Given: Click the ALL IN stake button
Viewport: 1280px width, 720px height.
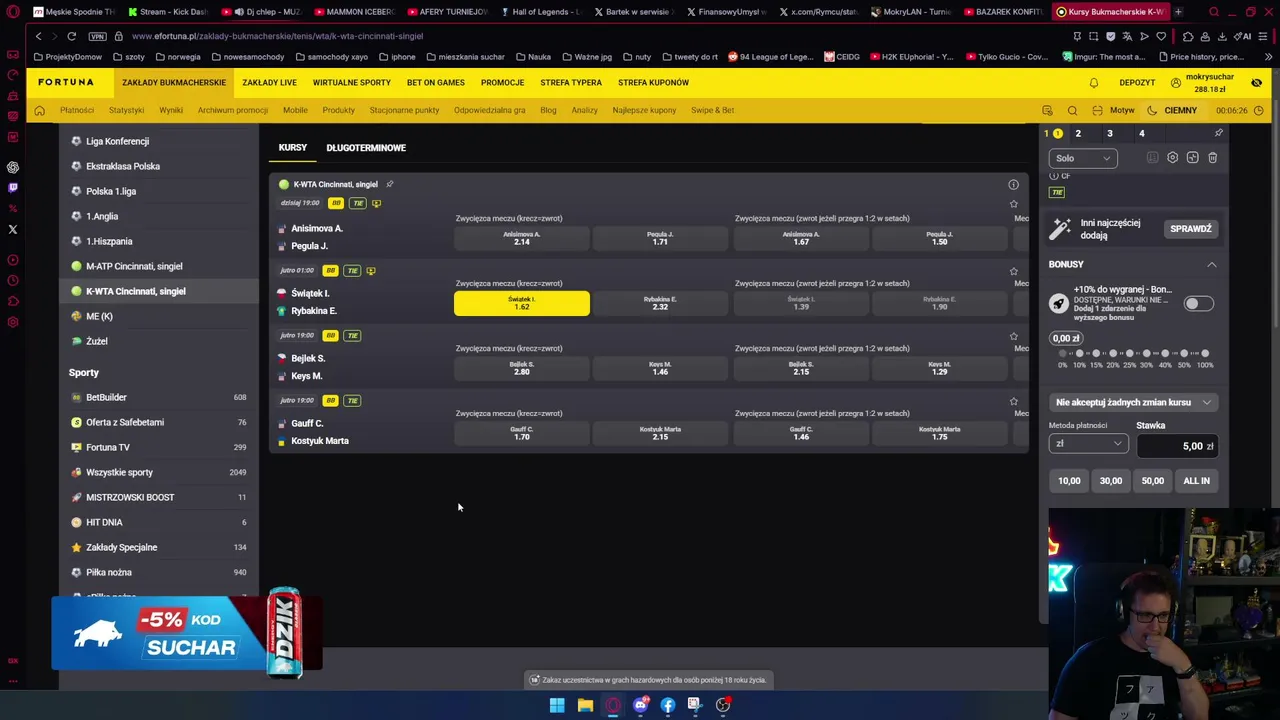Looking at the screenshot, I should point(1196,481).
